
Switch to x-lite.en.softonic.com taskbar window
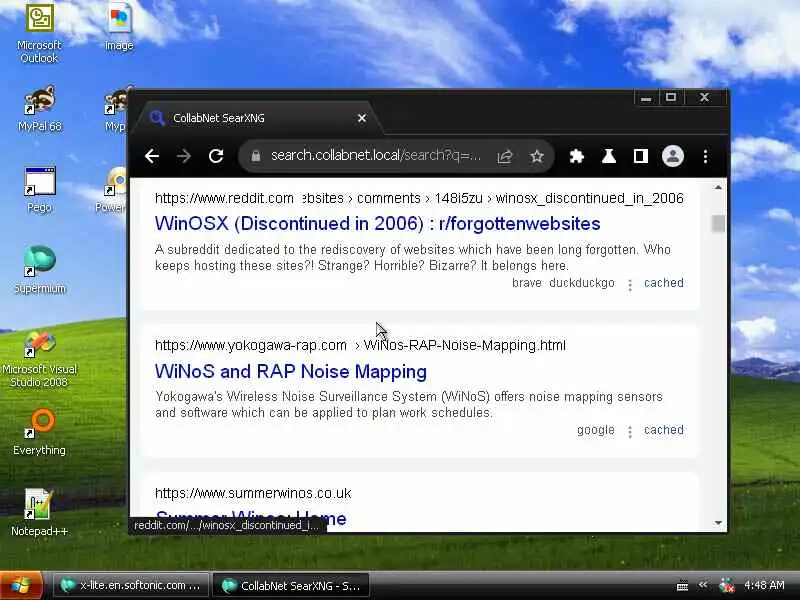131,586
